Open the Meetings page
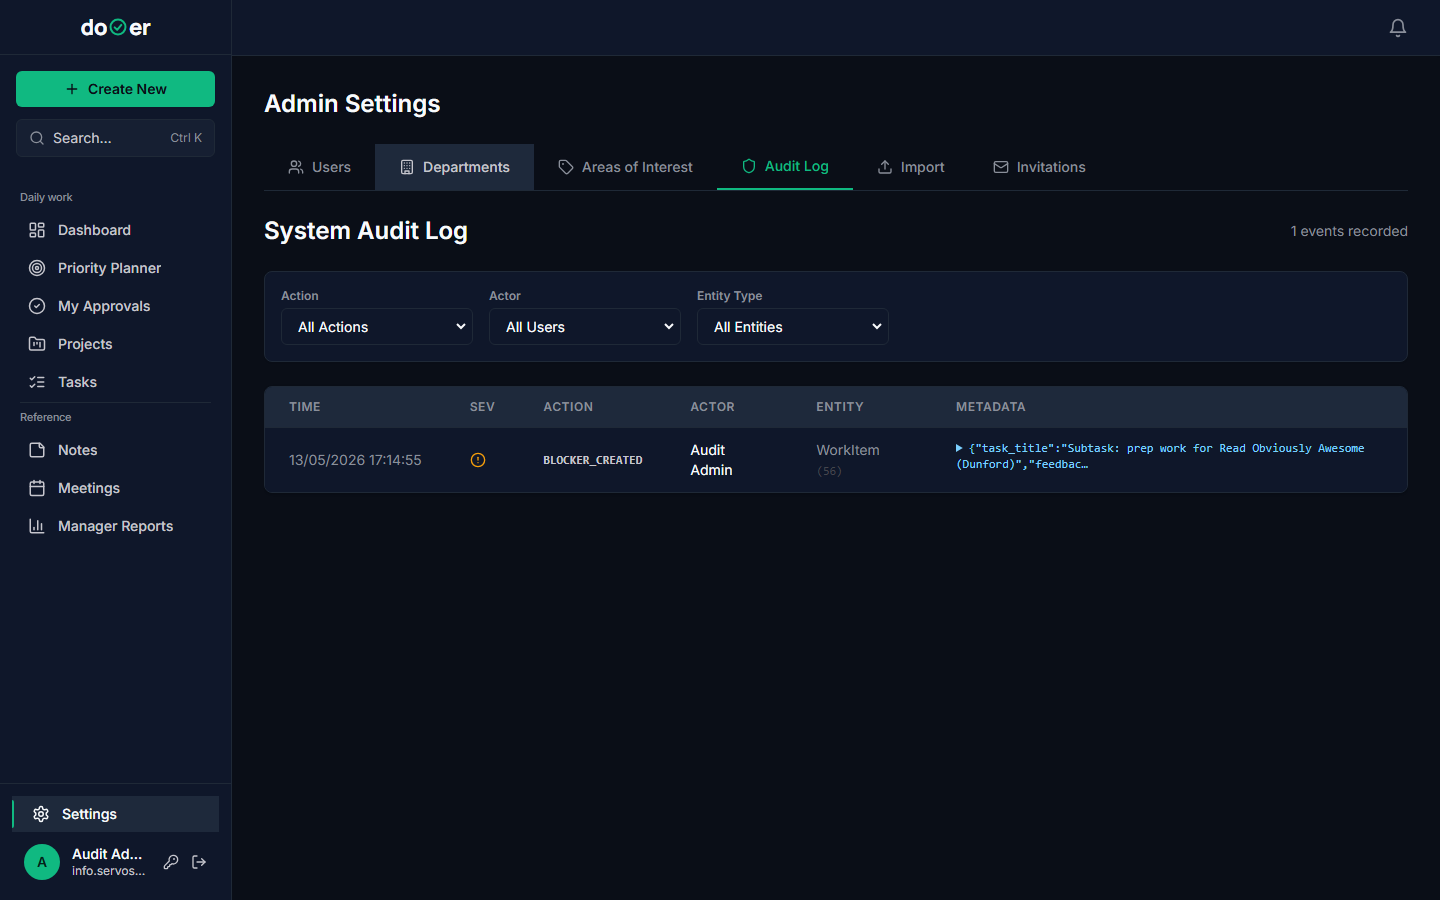The image size is (1440, 900). click(115, 488)
